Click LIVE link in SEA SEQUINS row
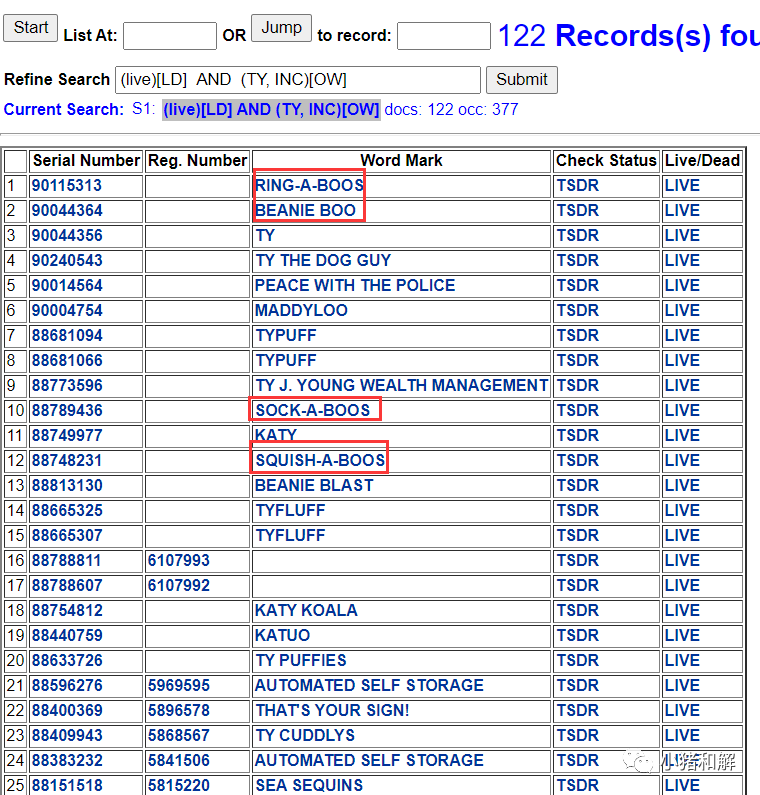 [x=682, y=785]
